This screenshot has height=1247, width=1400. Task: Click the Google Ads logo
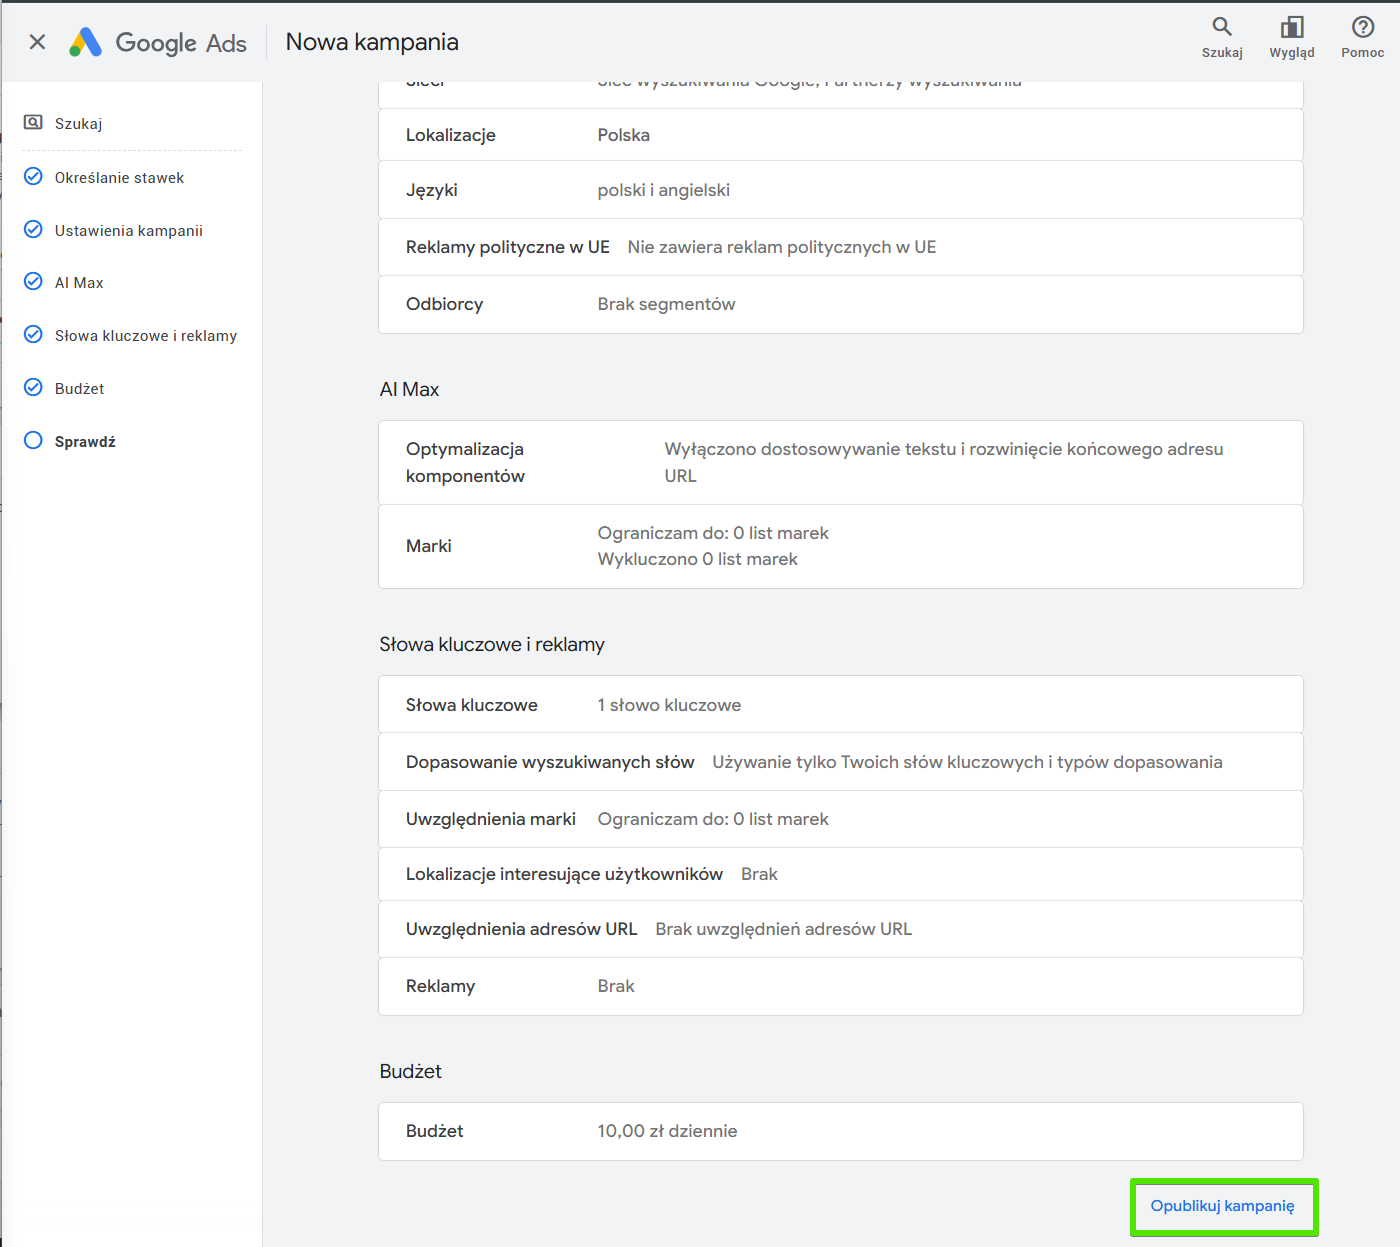[x=158, y=42]
